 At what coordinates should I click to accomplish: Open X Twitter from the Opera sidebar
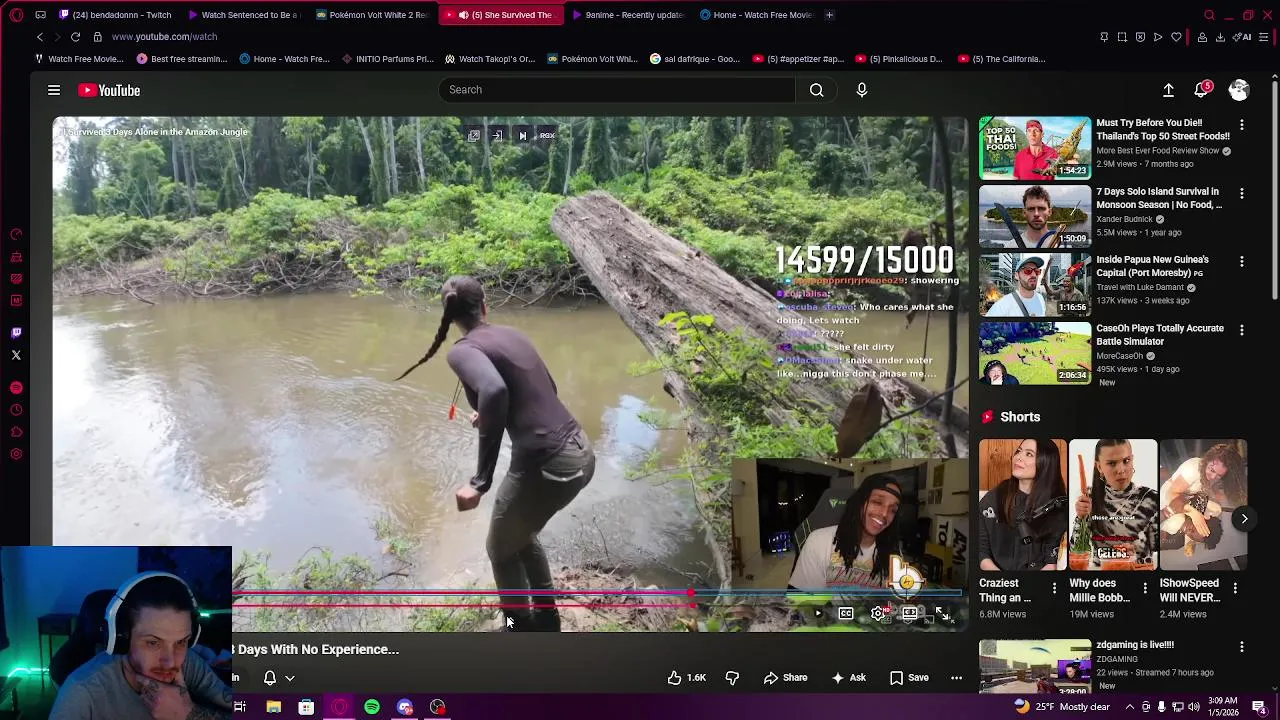click(16, 355)
